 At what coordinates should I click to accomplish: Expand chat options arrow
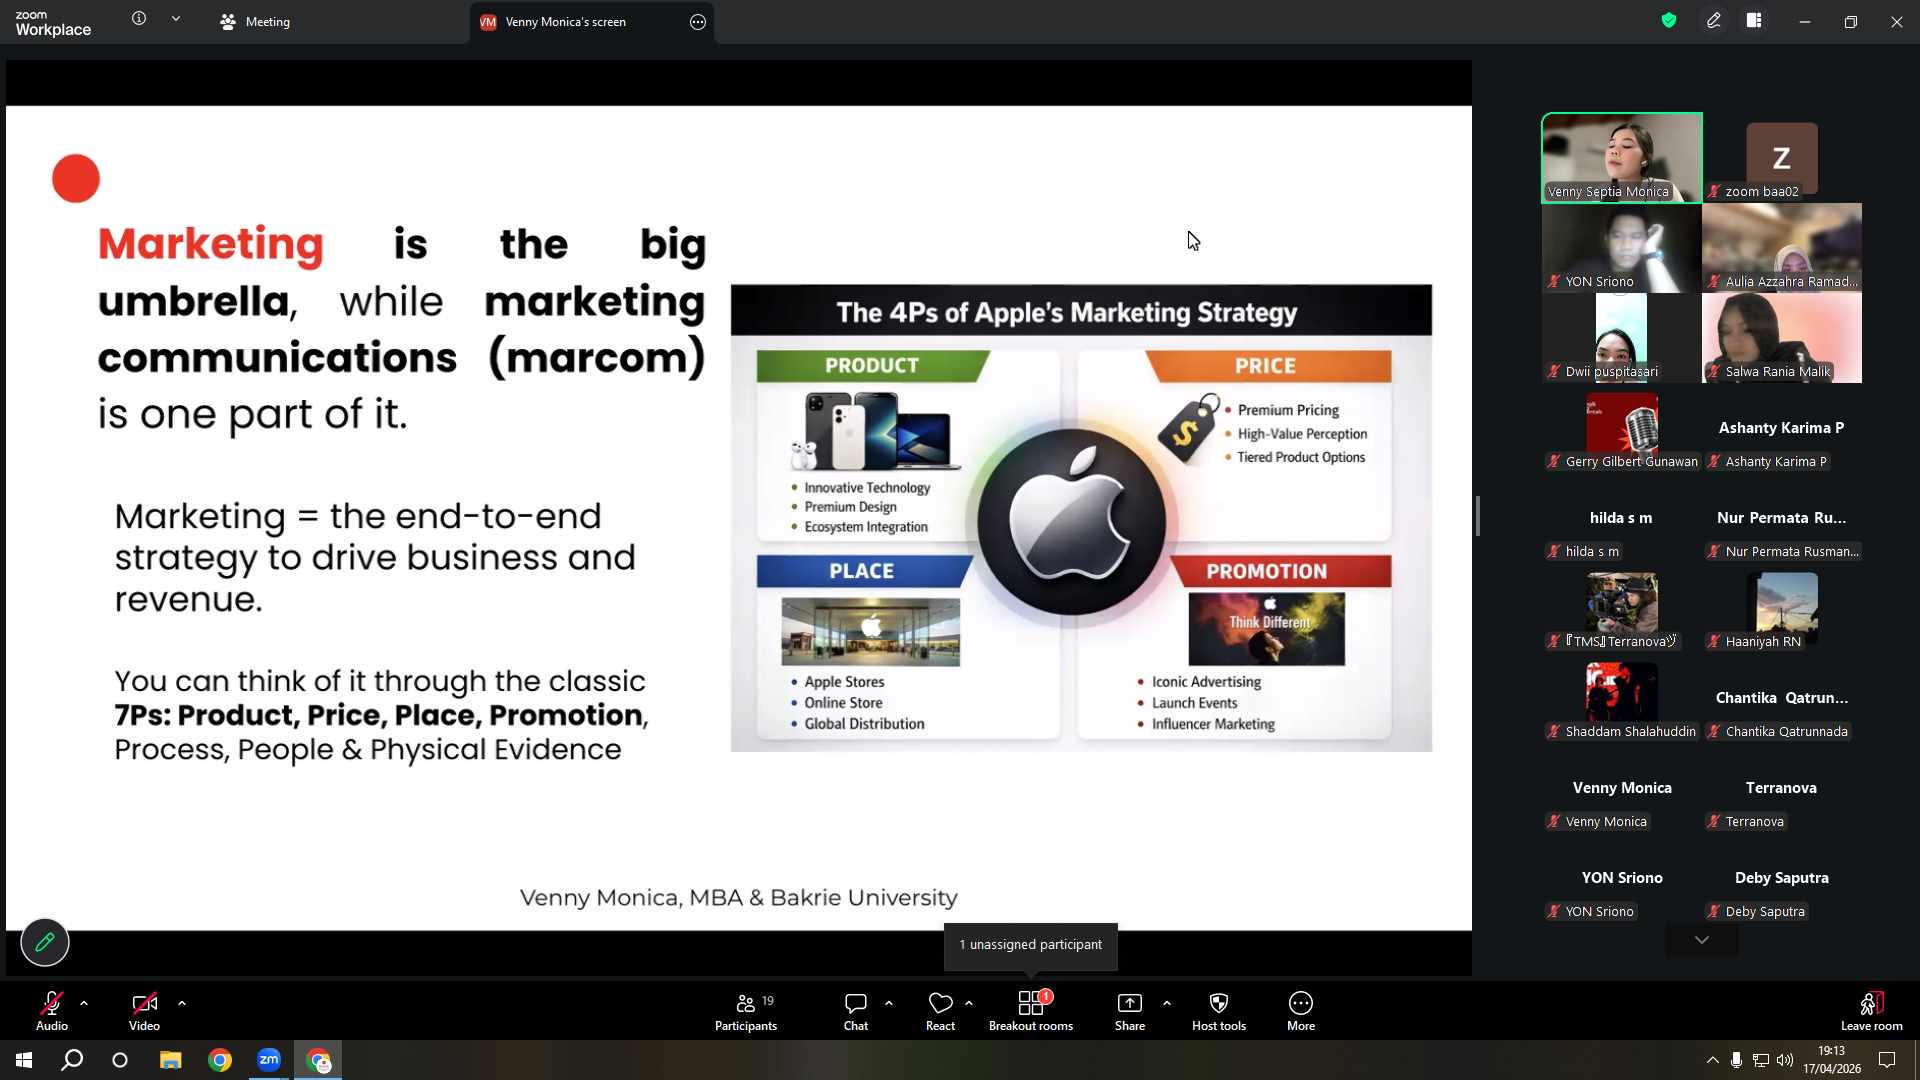pyautogui.click(x=889, y=1003)
